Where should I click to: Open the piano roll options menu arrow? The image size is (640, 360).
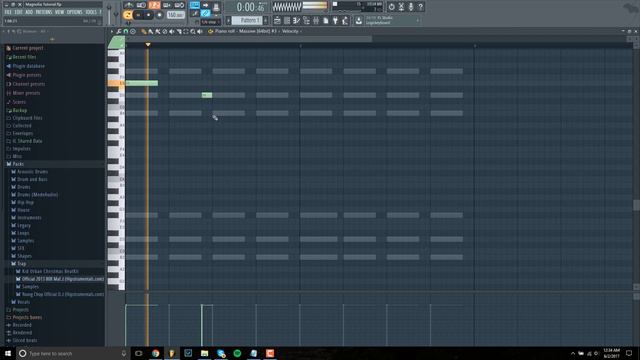(111, 31)
